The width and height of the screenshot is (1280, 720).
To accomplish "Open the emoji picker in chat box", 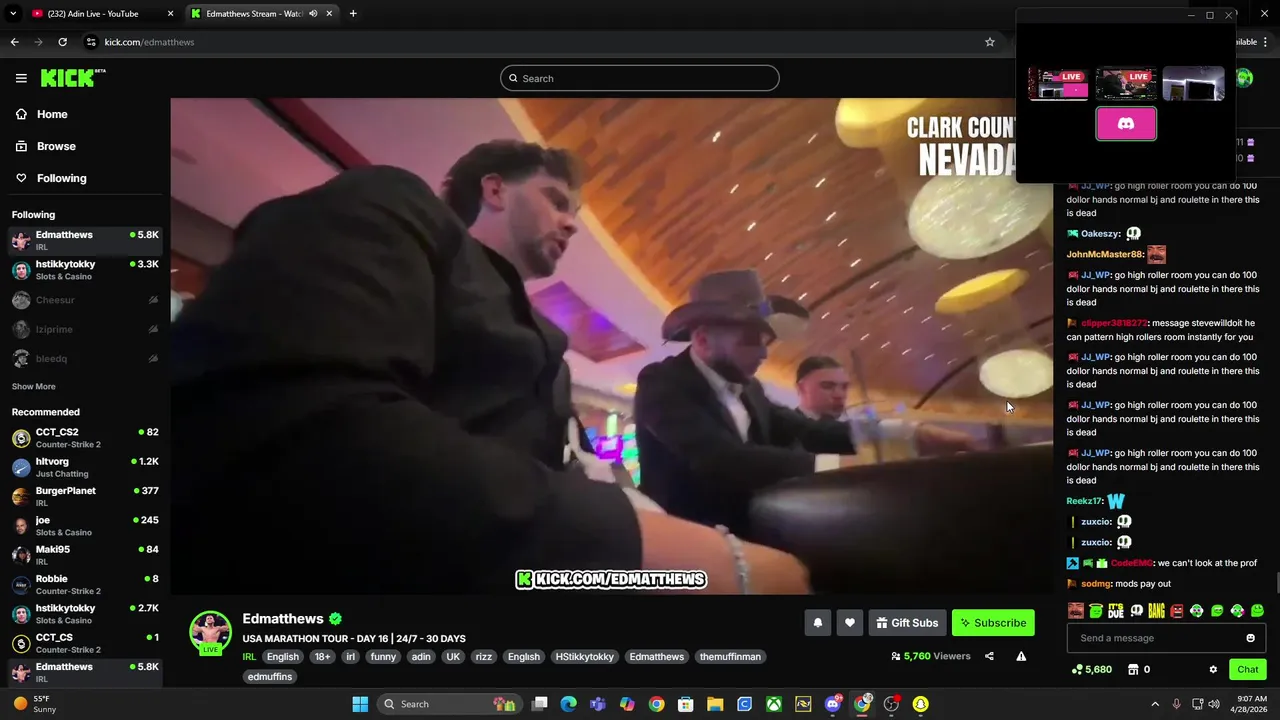I will tap(1250, 638).
